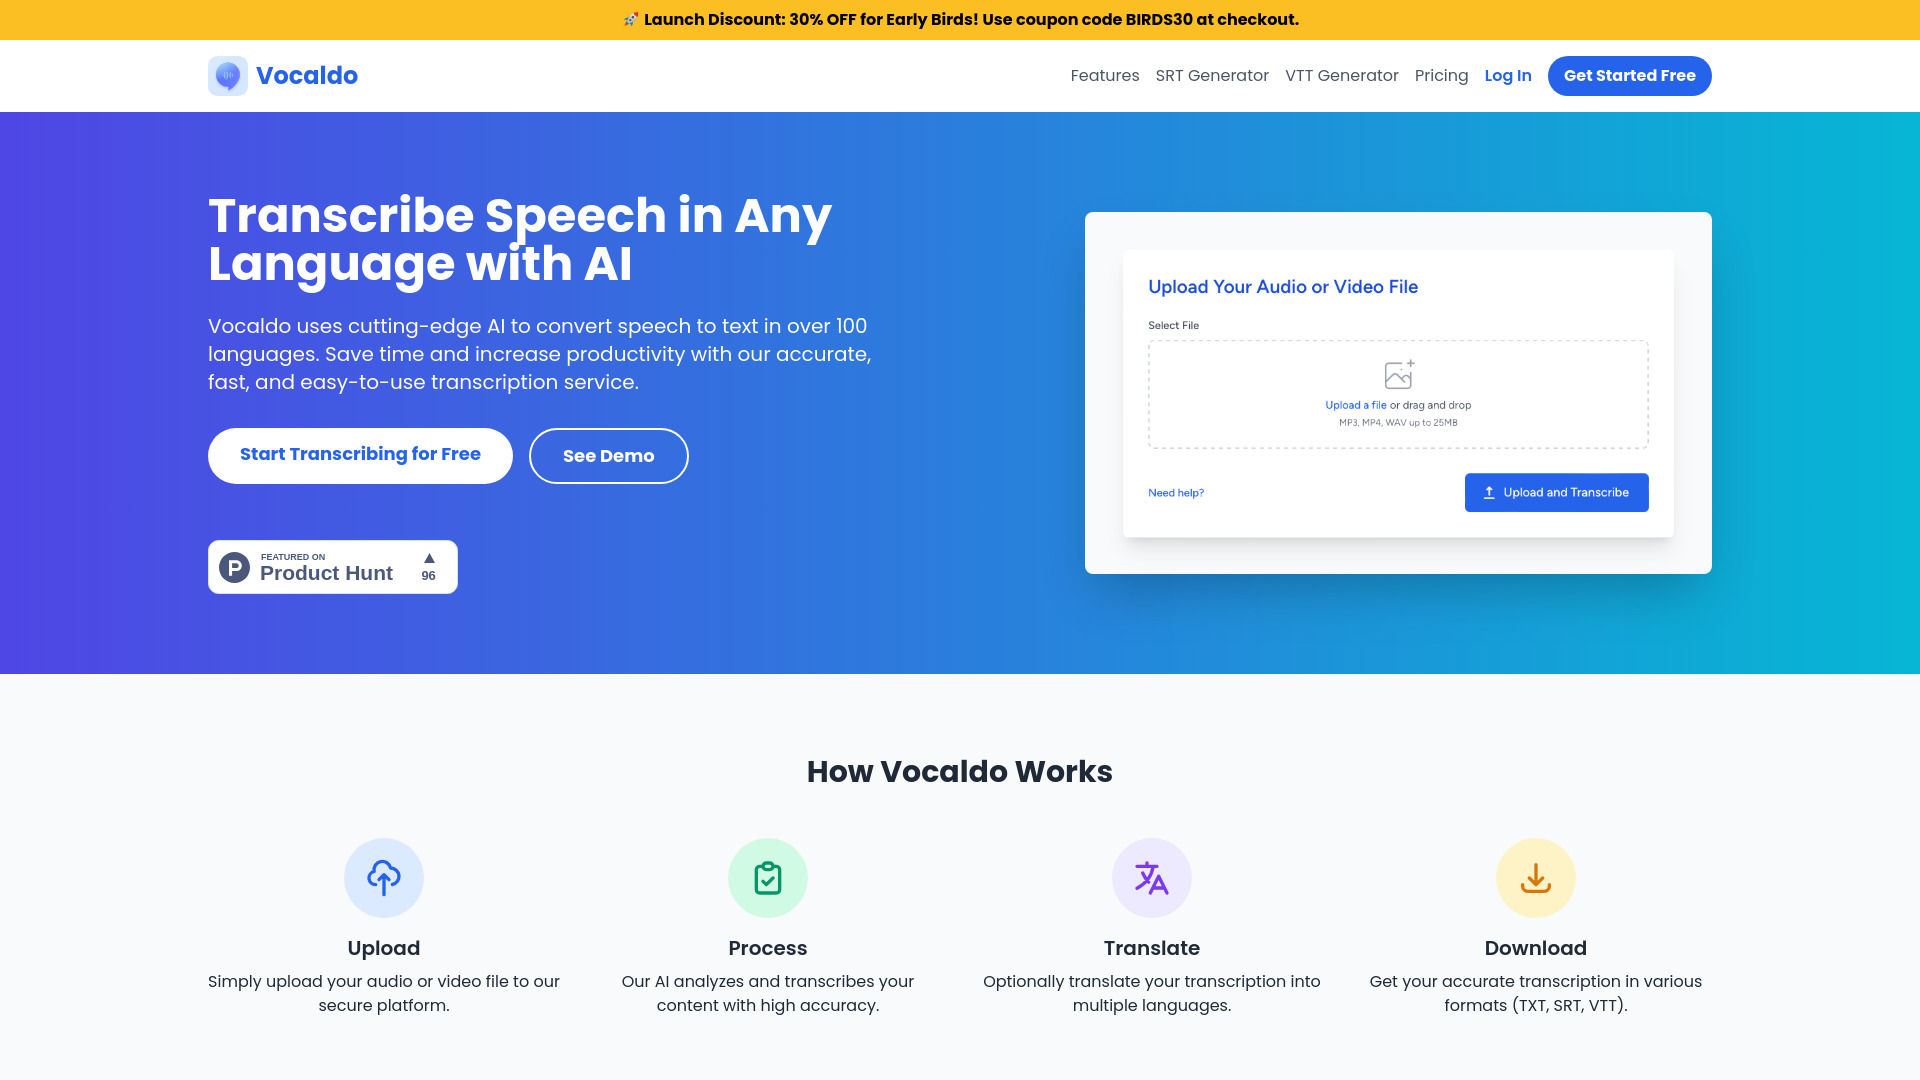Click the See Demo button
This screenshot has width=1920, height=1080.
608,455
